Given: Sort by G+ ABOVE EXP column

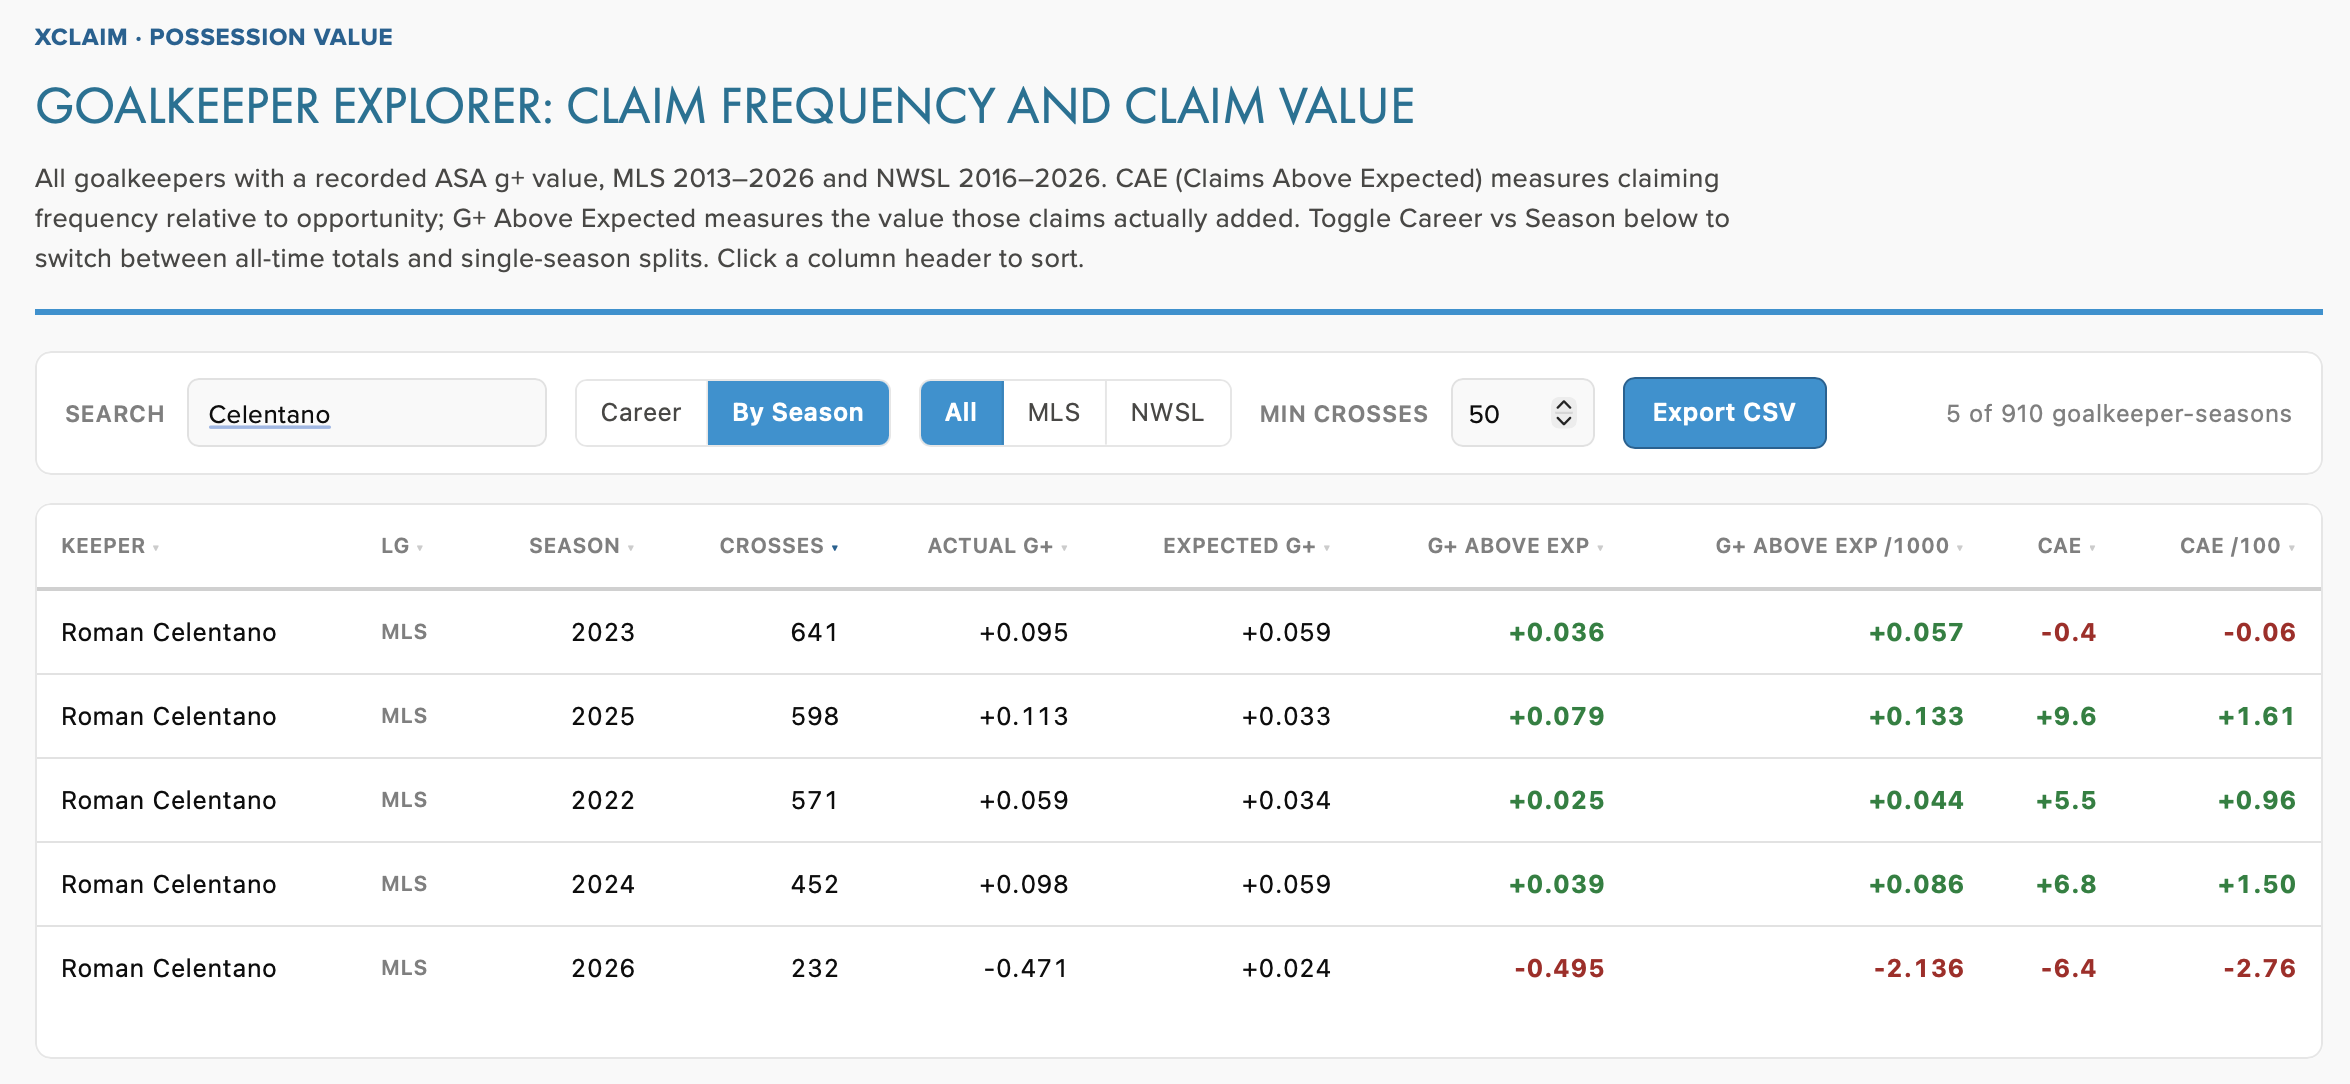Looking at the screenshot, I should (x=1515, y=546).
